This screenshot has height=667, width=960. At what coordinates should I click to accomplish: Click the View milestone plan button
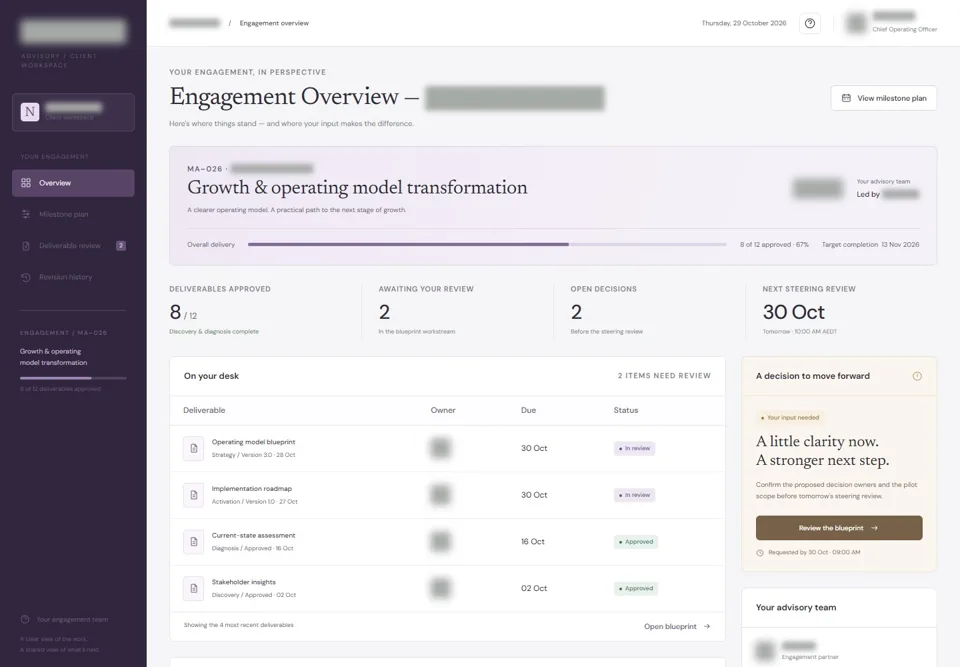(883, 98)
